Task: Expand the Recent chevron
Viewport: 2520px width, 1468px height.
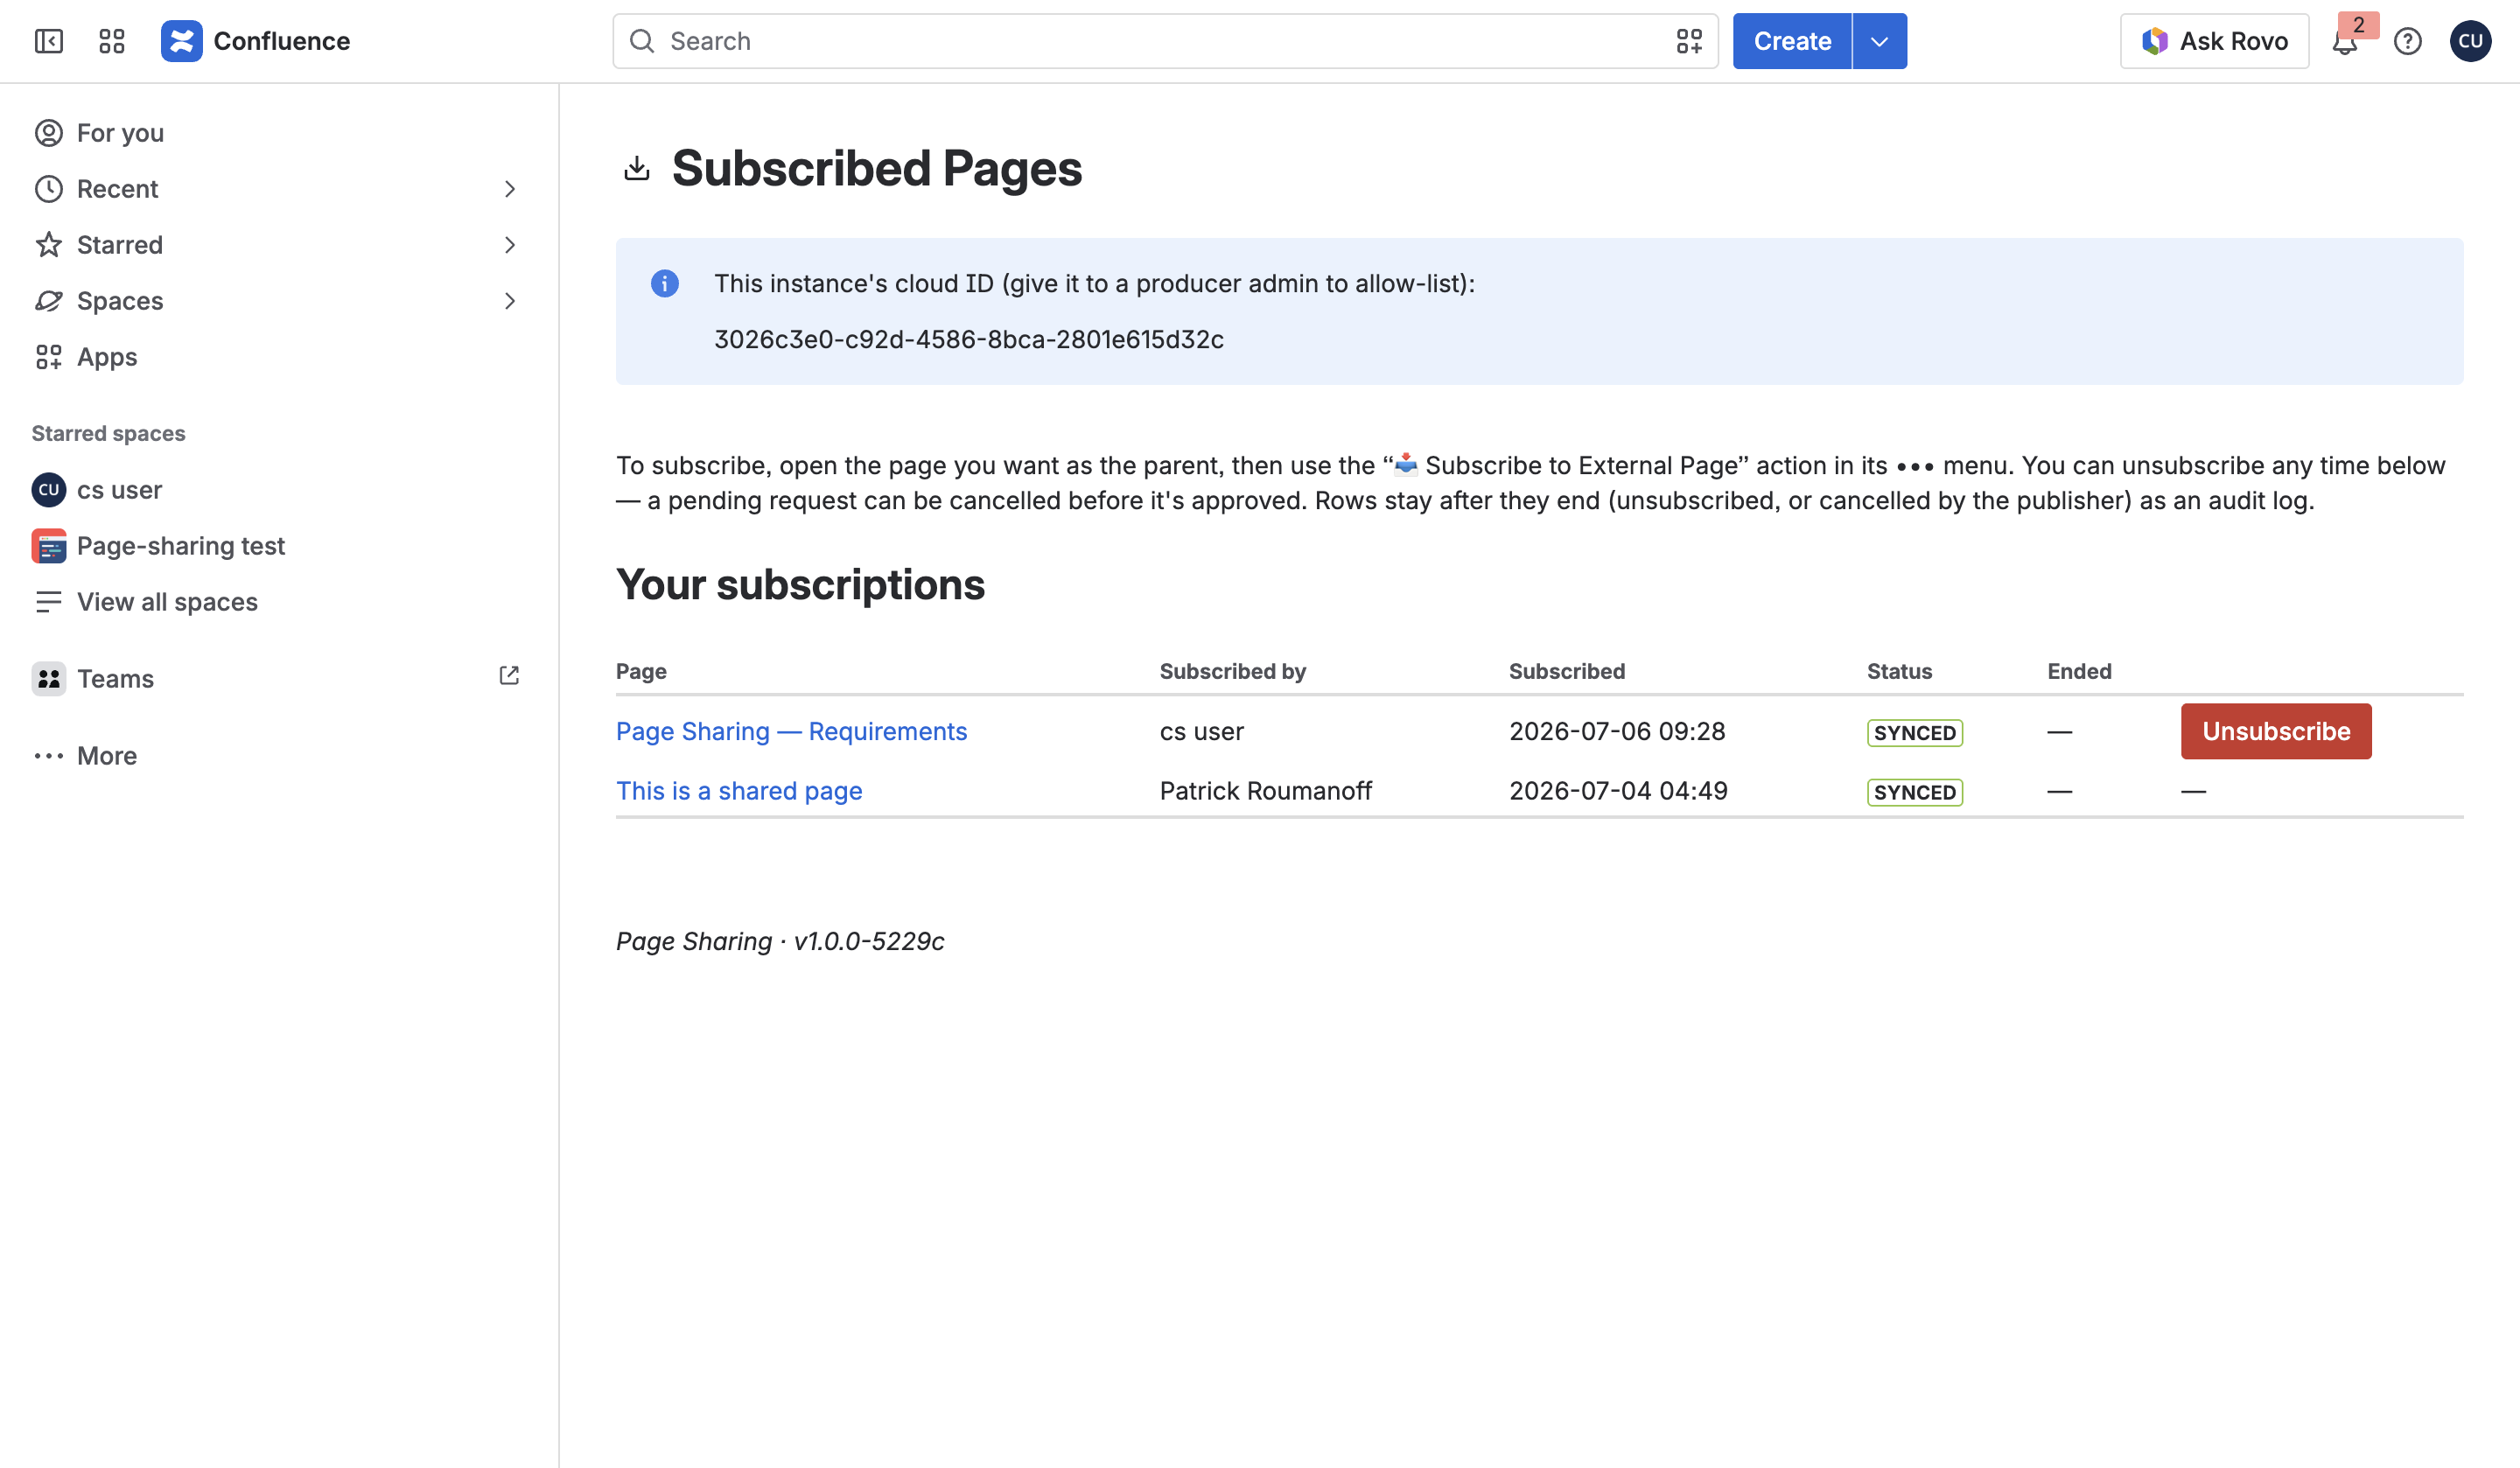Action: pos(509,189)
